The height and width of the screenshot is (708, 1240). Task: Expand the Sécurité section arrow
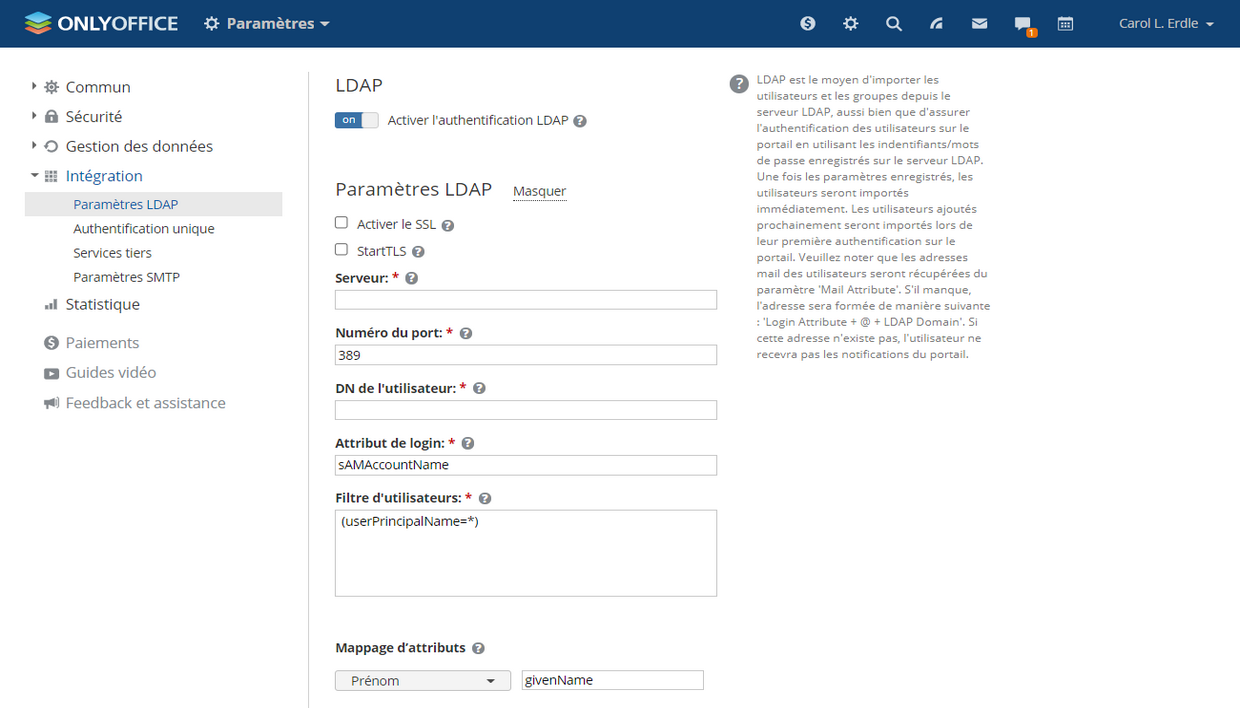point(34,116)
